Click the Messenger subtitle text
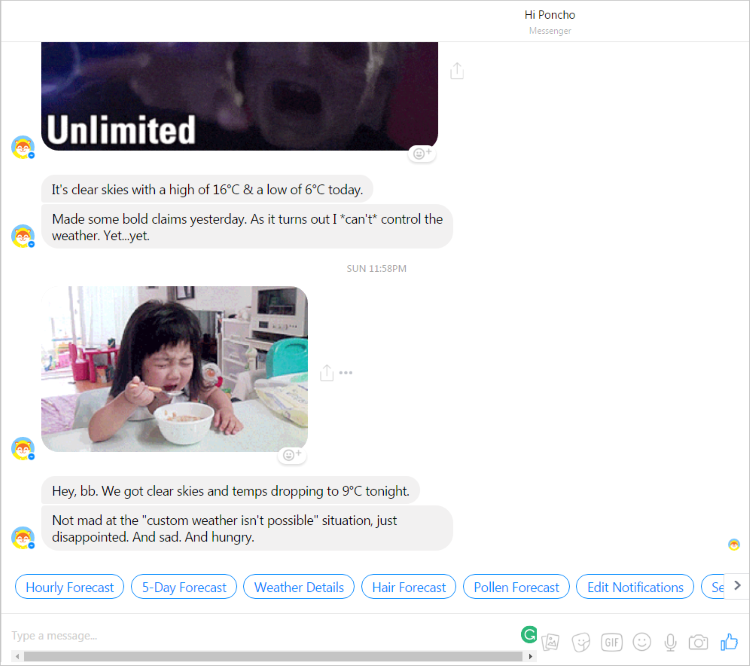Screen dimensions: 750x666 550,31
